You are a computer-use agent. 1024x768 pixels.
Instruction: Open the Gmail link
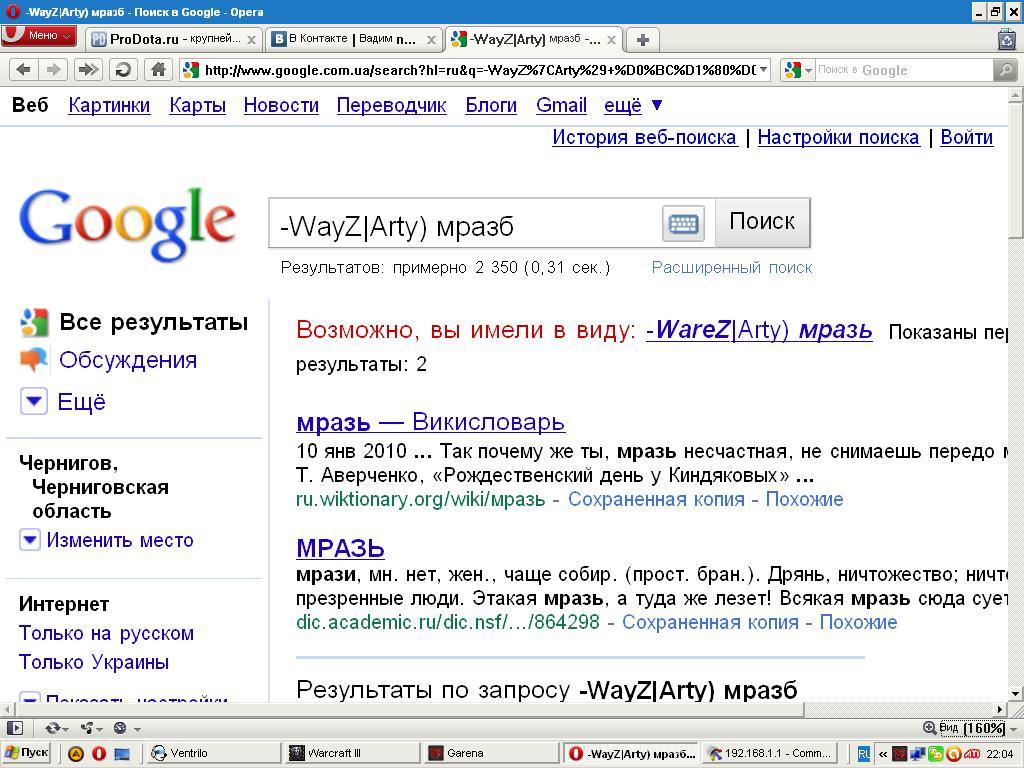click(561, 105)
